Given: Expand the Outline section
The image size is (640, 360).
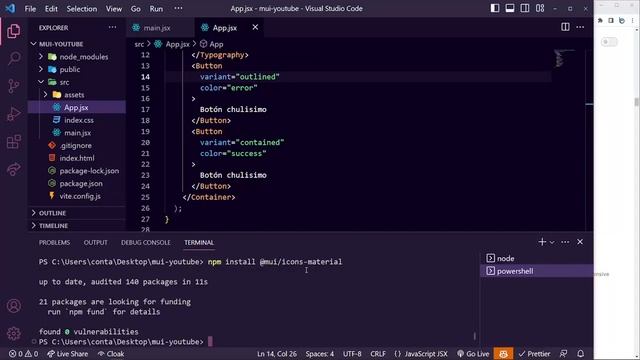Looking at the screenshot, I should 77,213.
